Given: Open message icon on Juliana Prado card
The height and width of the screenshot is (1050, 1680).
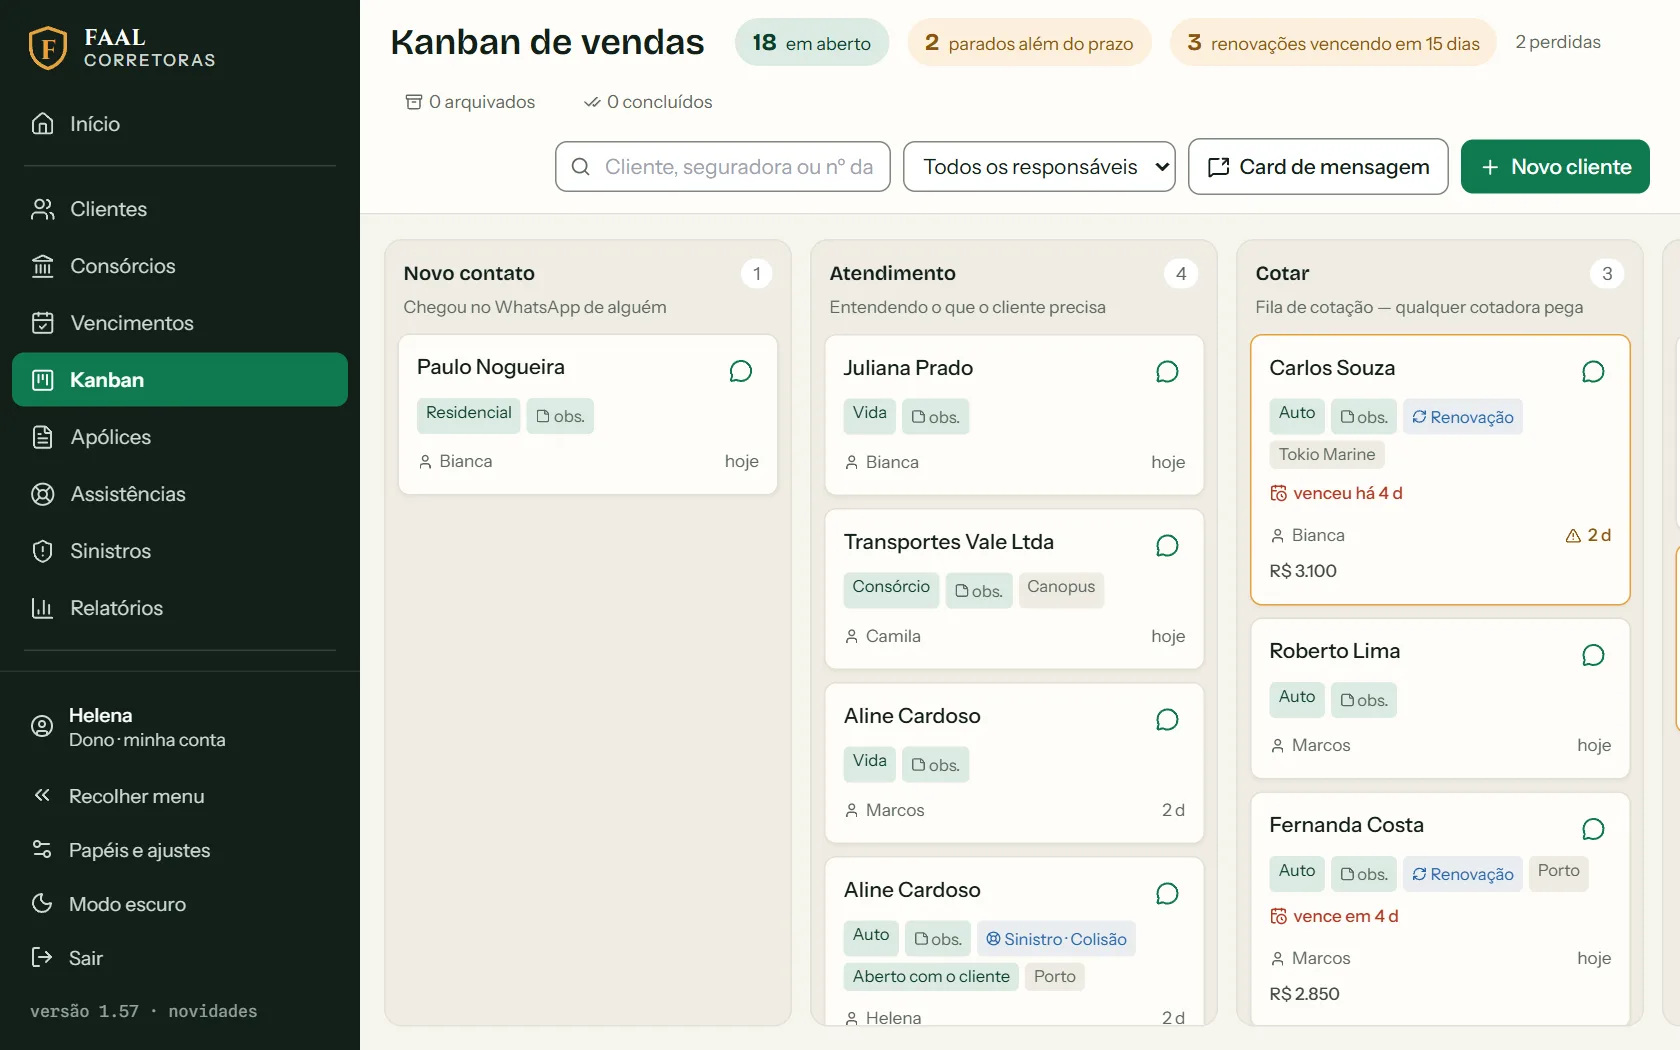Looking at the screenshot, I should pyautogui.click(x=1167, y=372).
